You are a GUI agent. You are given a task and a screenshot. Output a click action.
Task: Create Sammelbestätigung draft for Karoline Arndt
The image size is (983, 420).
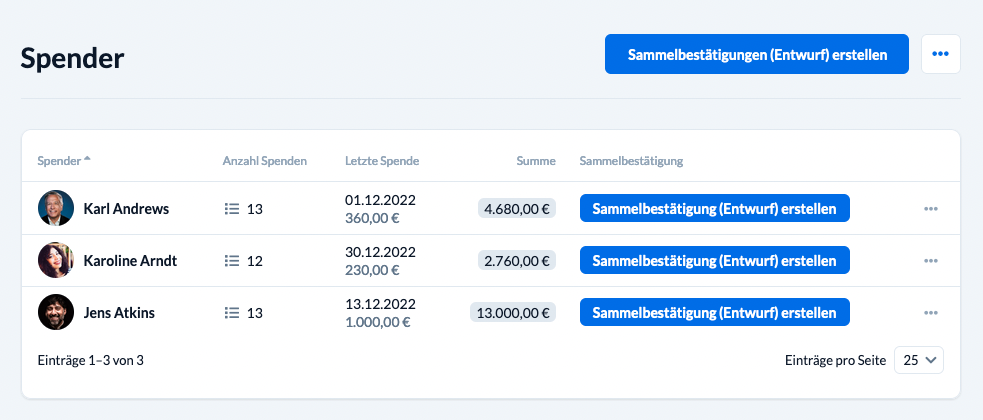point(715,260)
